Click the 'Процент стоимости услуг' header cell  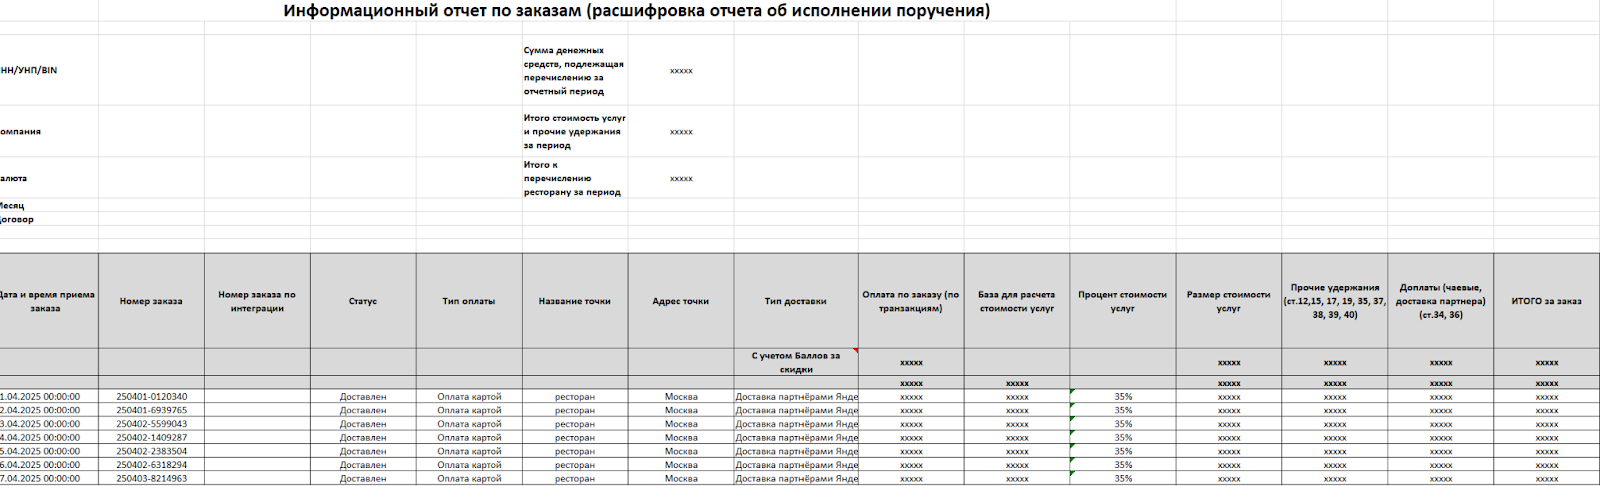(x=1122, y=301)
